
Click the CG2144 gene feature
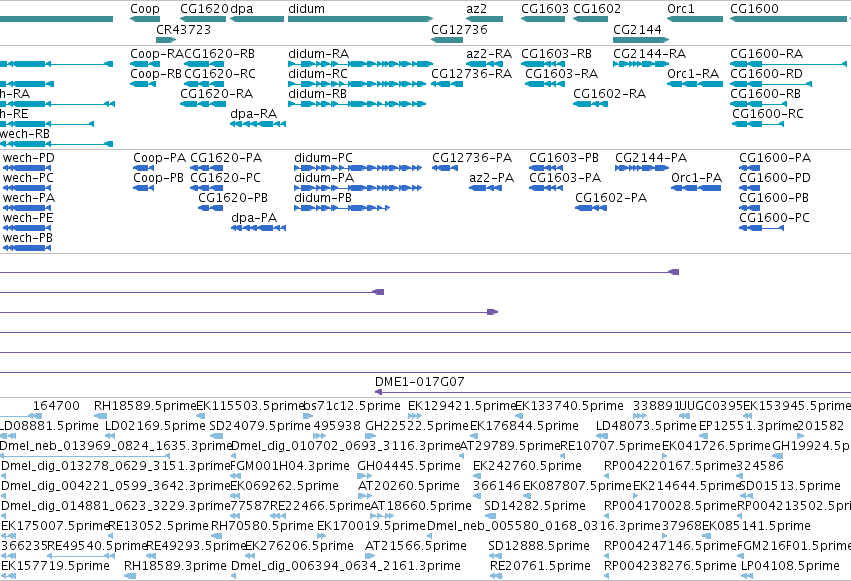[641, 40]
